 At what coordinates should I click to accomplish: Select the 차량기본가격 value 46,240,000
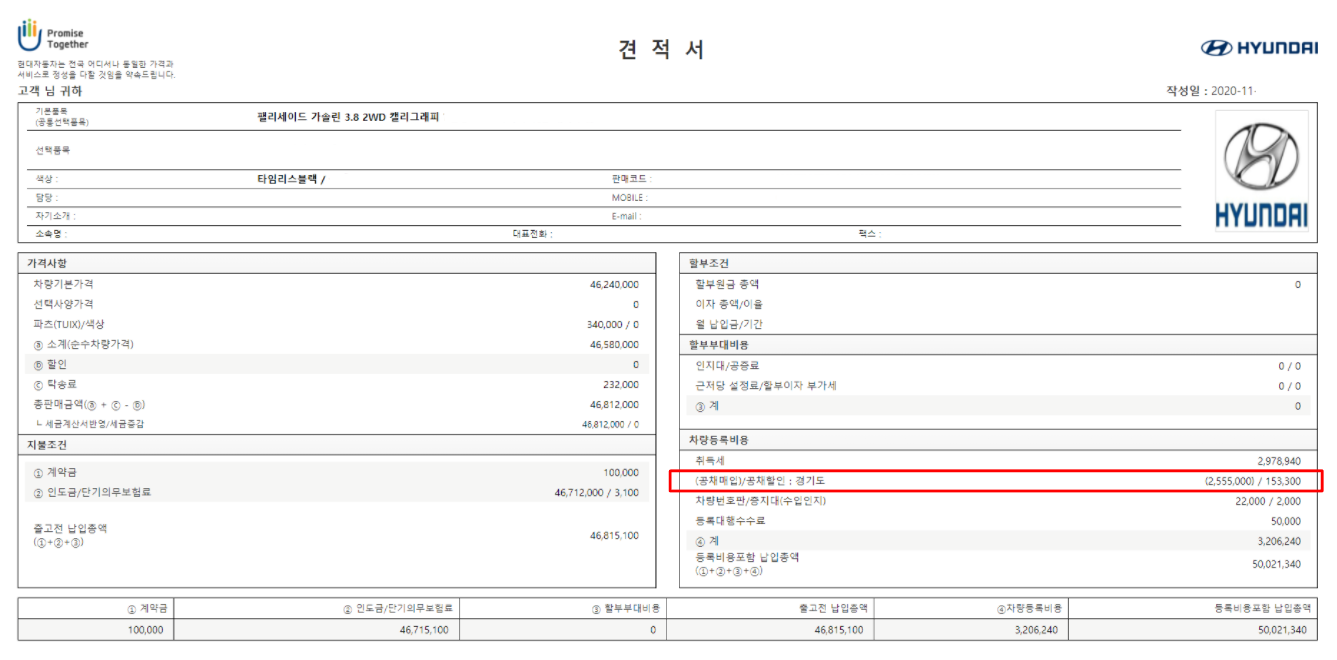tap(614, 285)
